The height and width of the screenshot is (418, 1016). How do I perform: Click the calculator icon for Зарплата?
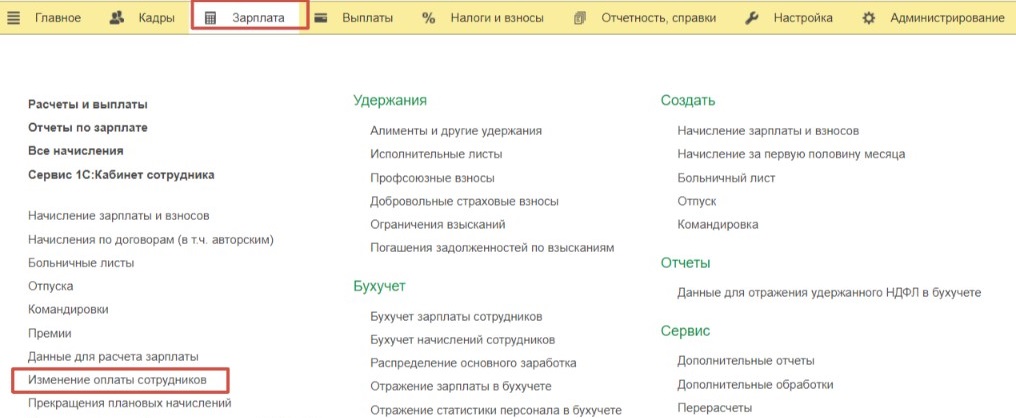coord(210,18)
